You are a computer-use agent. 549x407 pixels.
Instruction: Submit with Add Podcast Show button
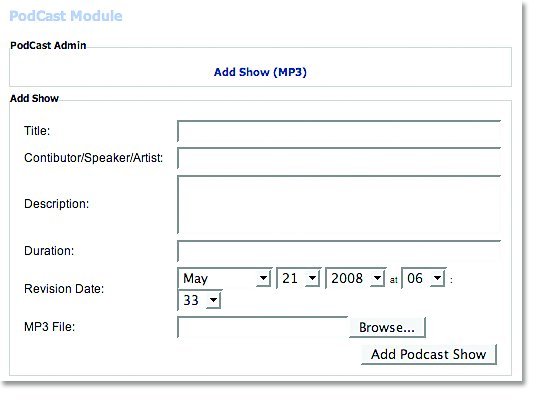[x=429, y=354]
